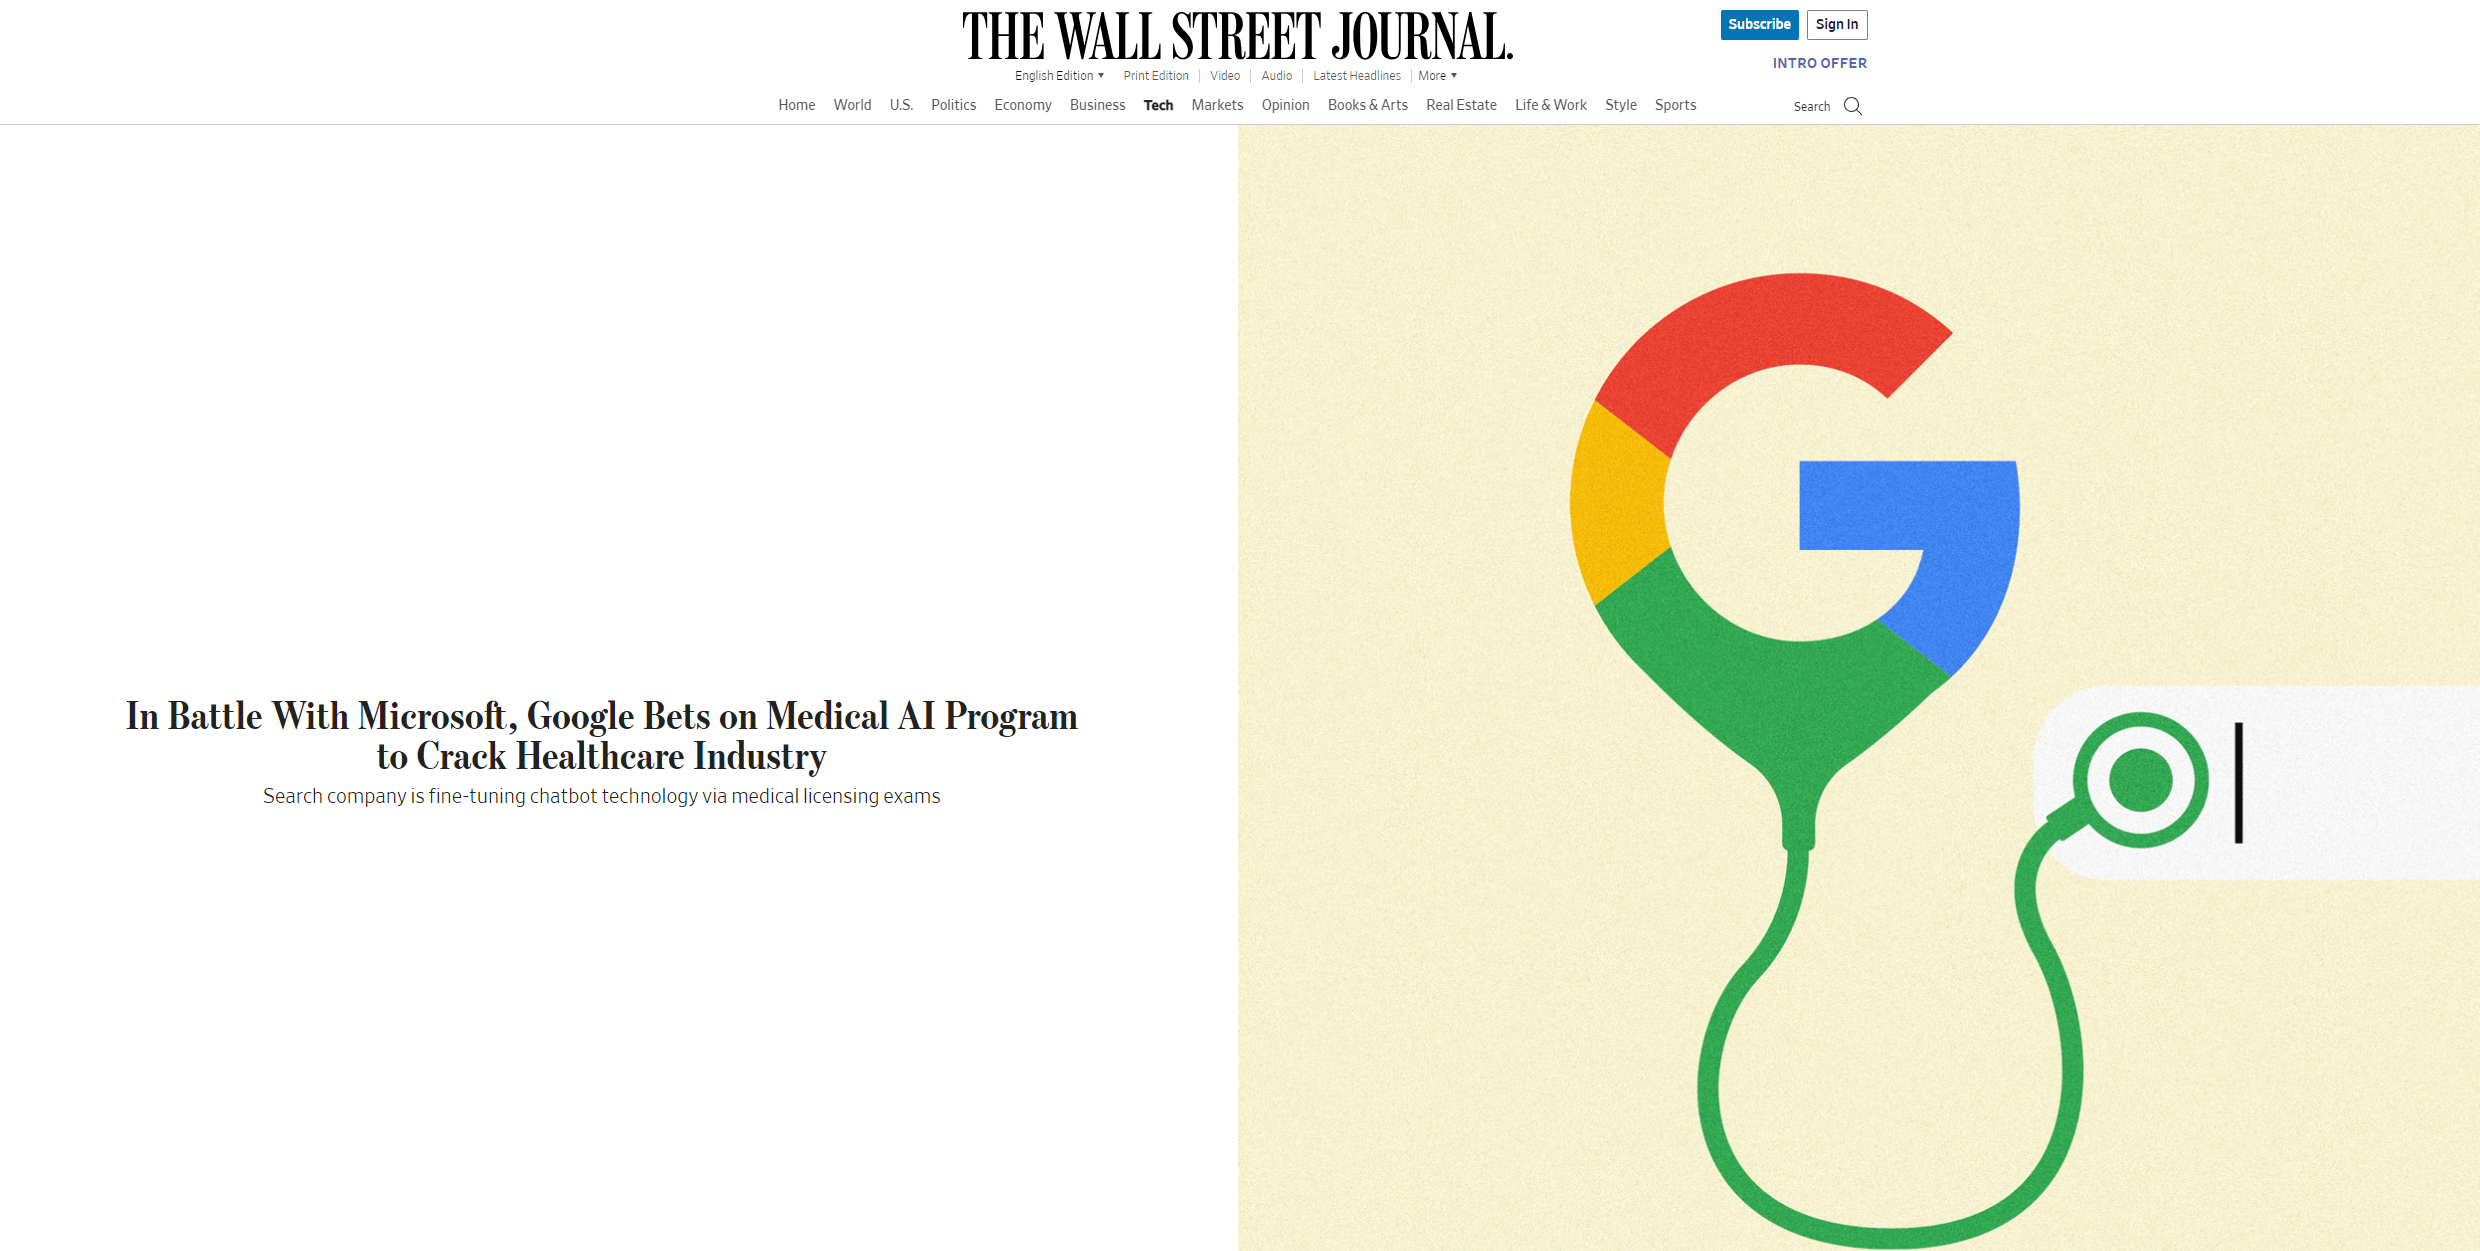This screenshot has width=2480, height=1251.
Task: Click The Wall Street Journal logo
Action: pos(1238,37)
